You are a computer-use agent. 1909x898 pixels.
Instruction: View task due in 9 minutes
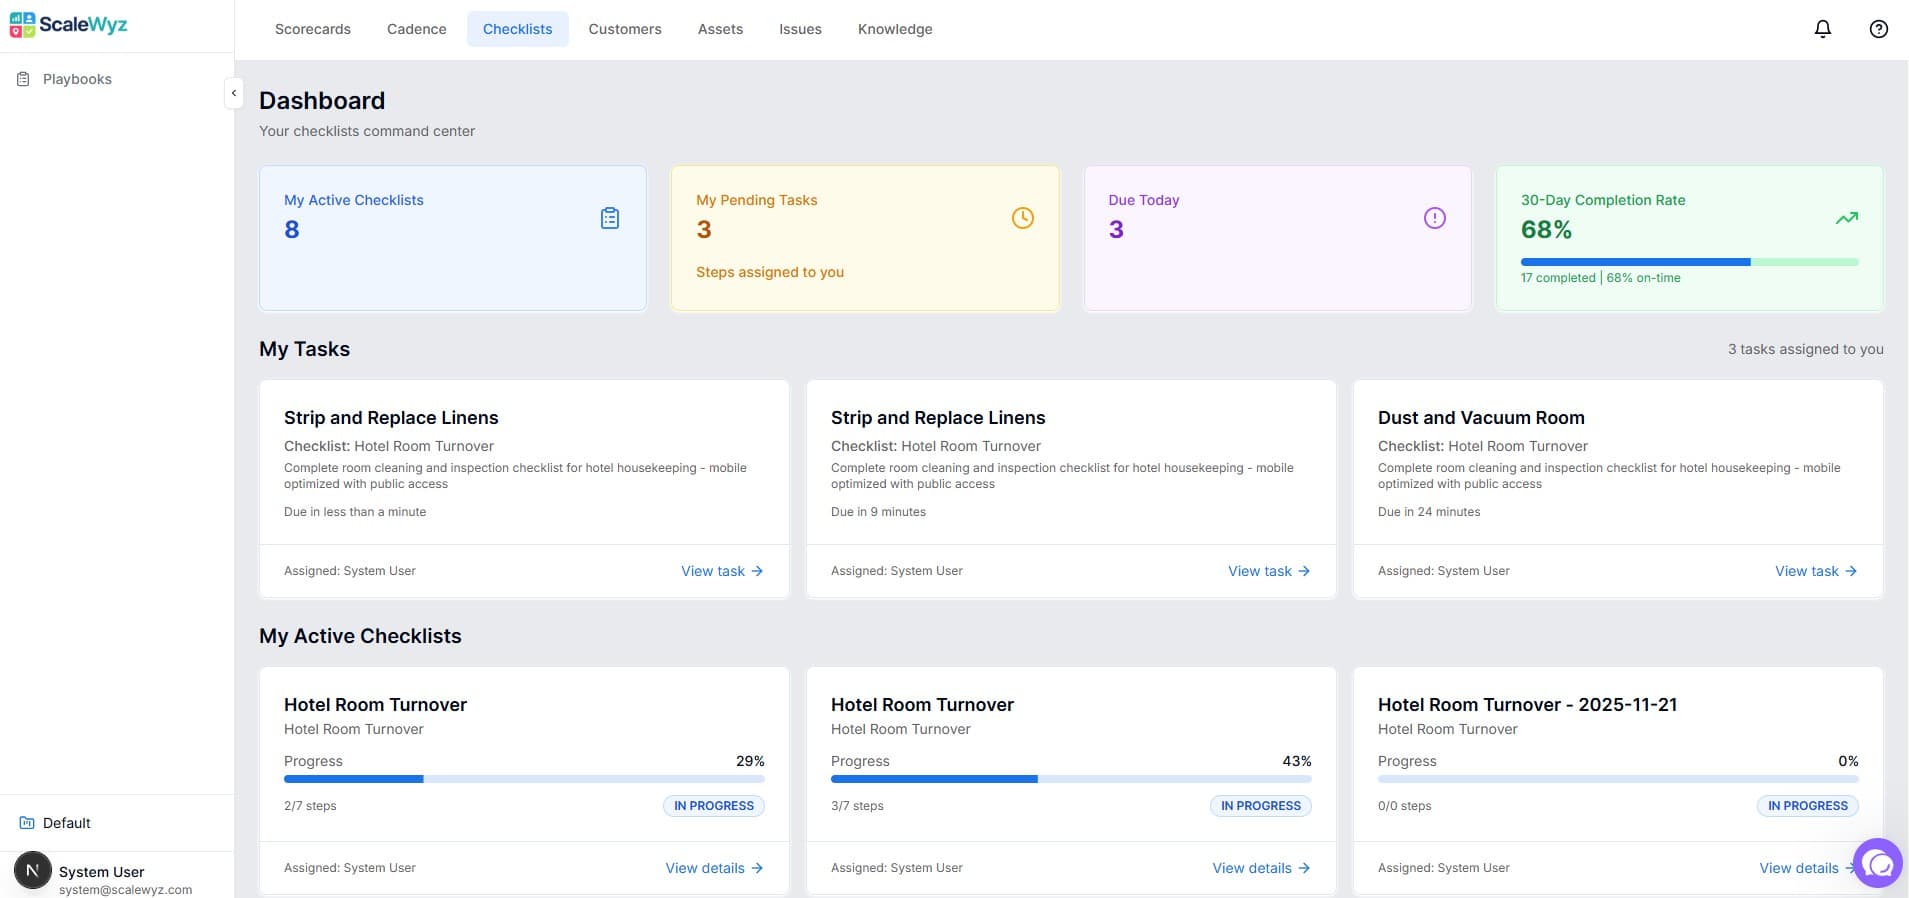click(1269, 571)
